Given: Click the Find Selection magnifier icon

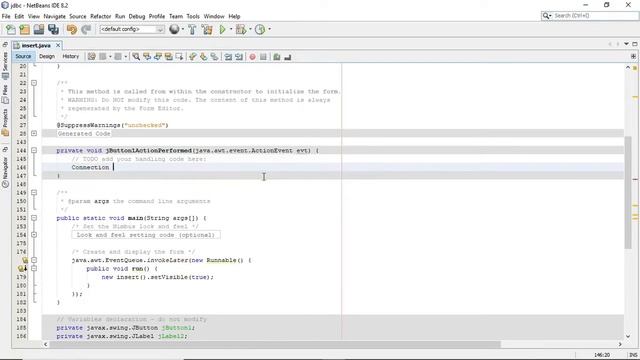Looking at the screenshot, I should [136, 57].
